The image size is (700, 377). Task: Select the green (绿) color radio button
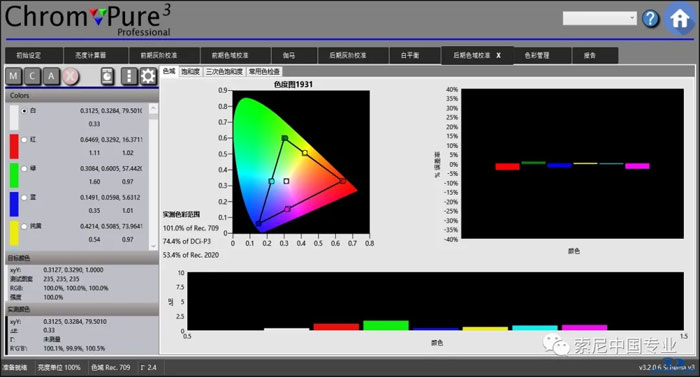point(24,169)
